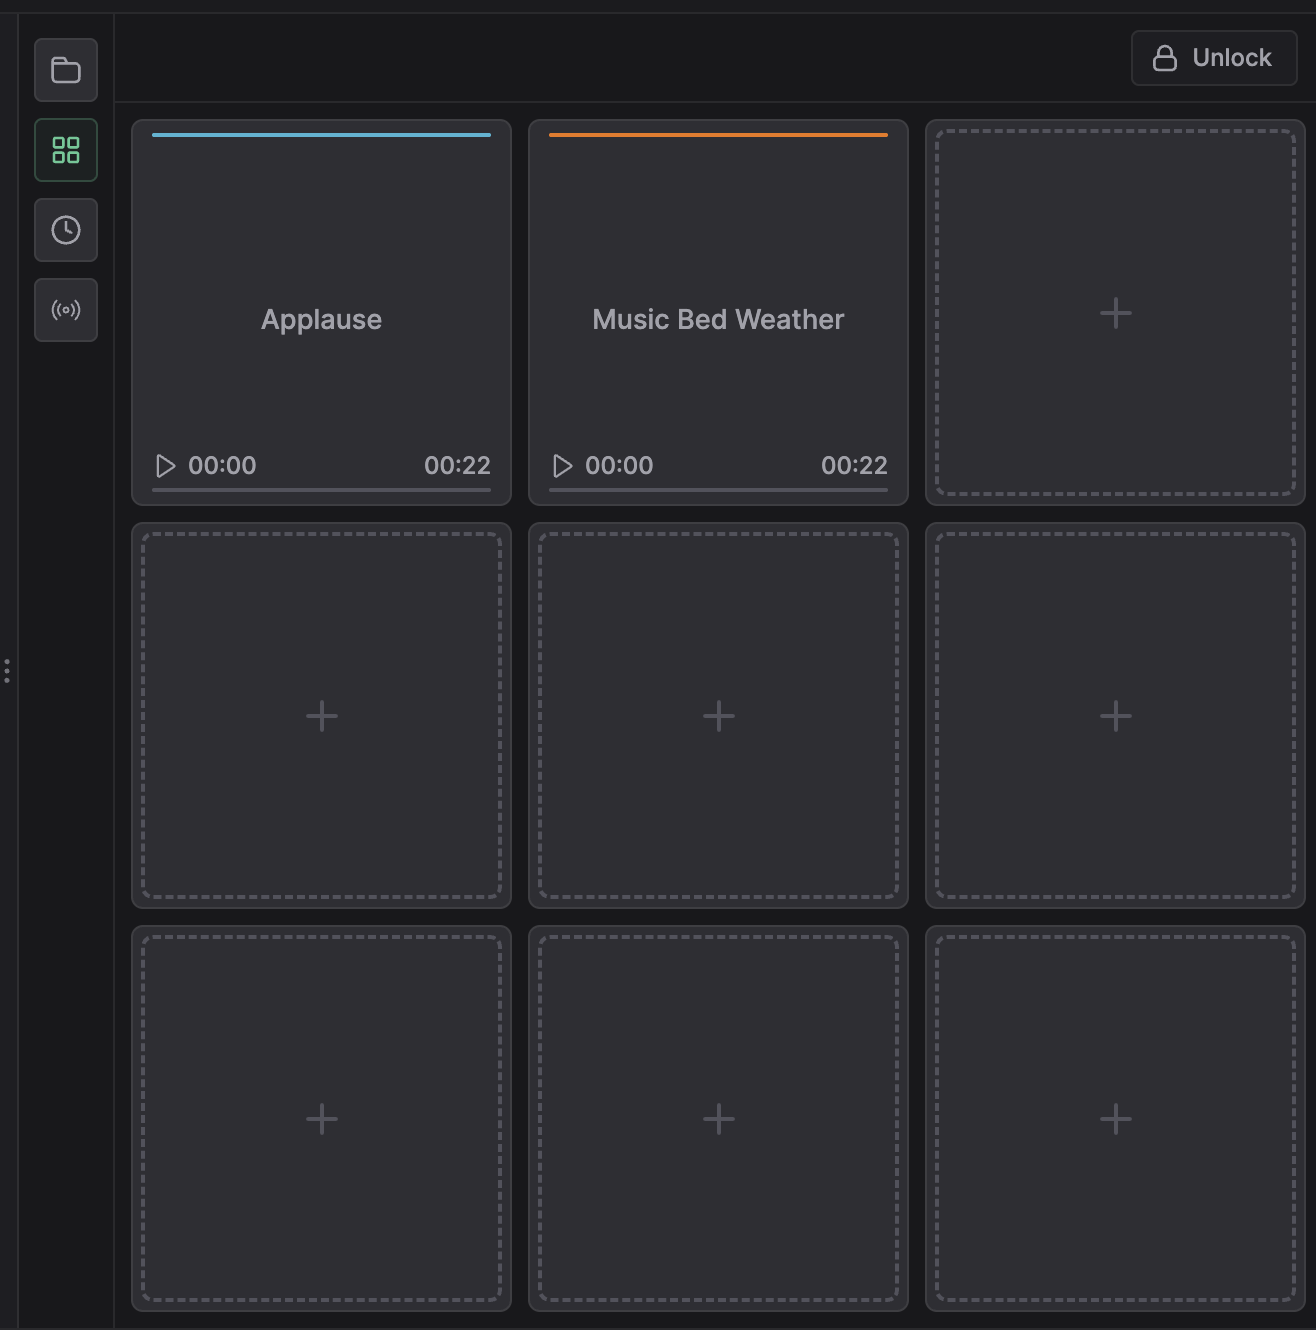Open the broadcast signal icon panel
The width and height of the screenshot is (1316, 1330).
point(66,310)
